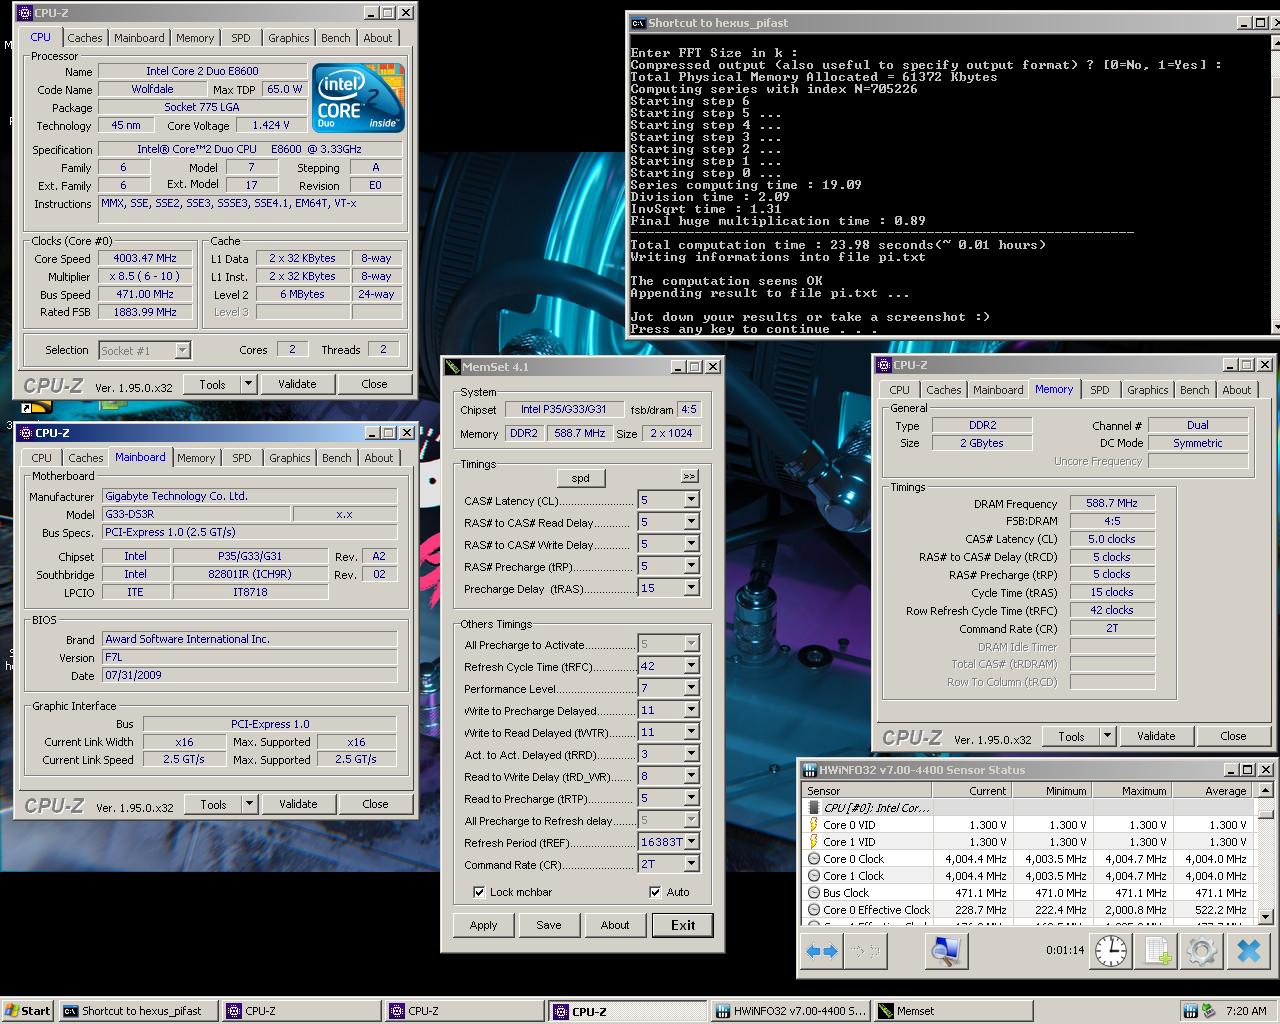Screen dimensions: 1280x1024
Task: Click Close in CPU-Z Mainboard window
Action: point(375,804)
